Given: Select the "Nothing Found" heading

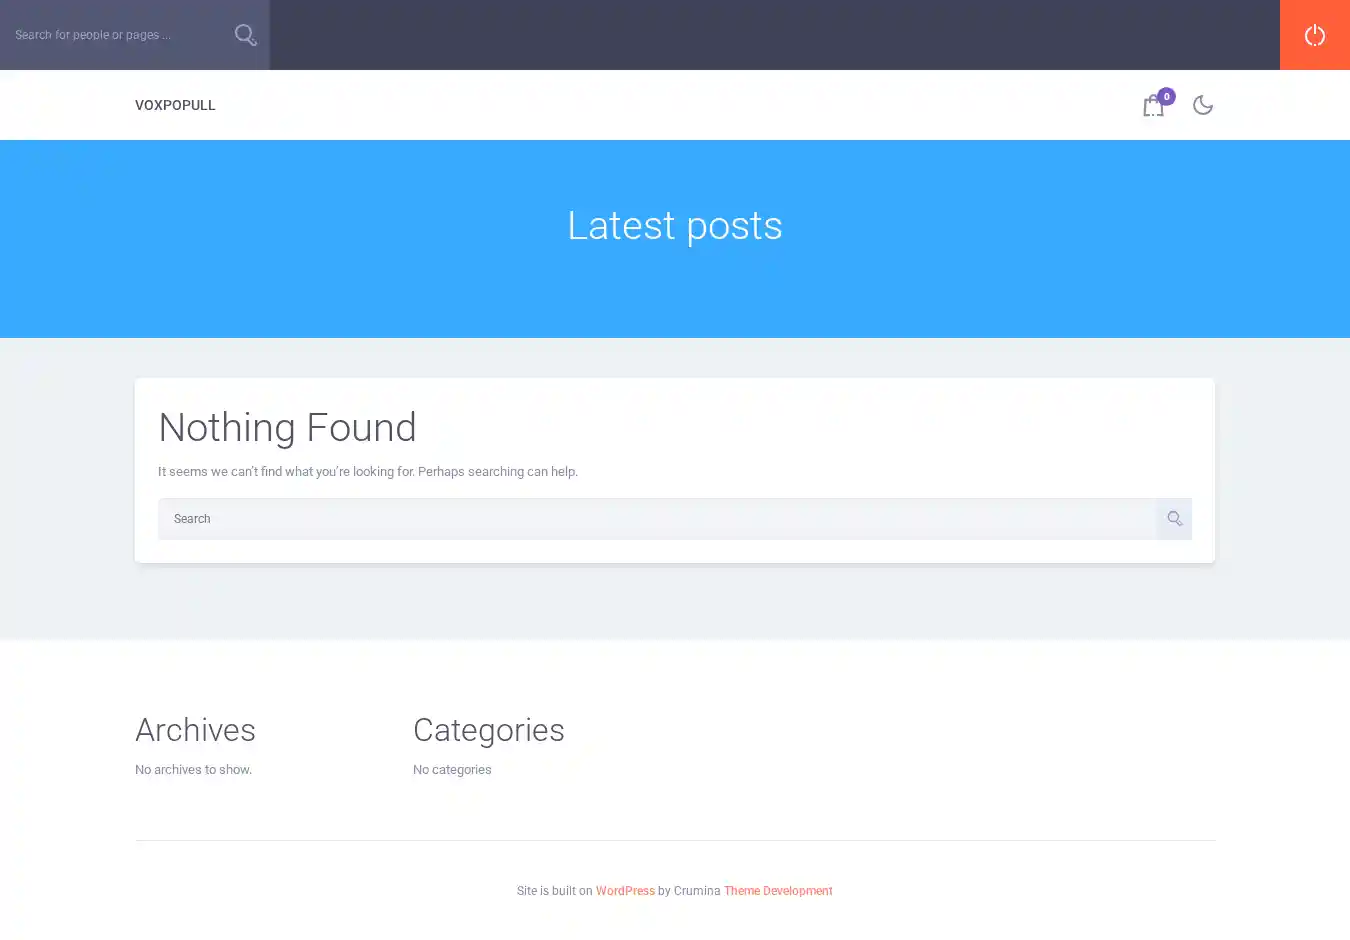Looking at the screenshot, I should click(x=287, y=428).
